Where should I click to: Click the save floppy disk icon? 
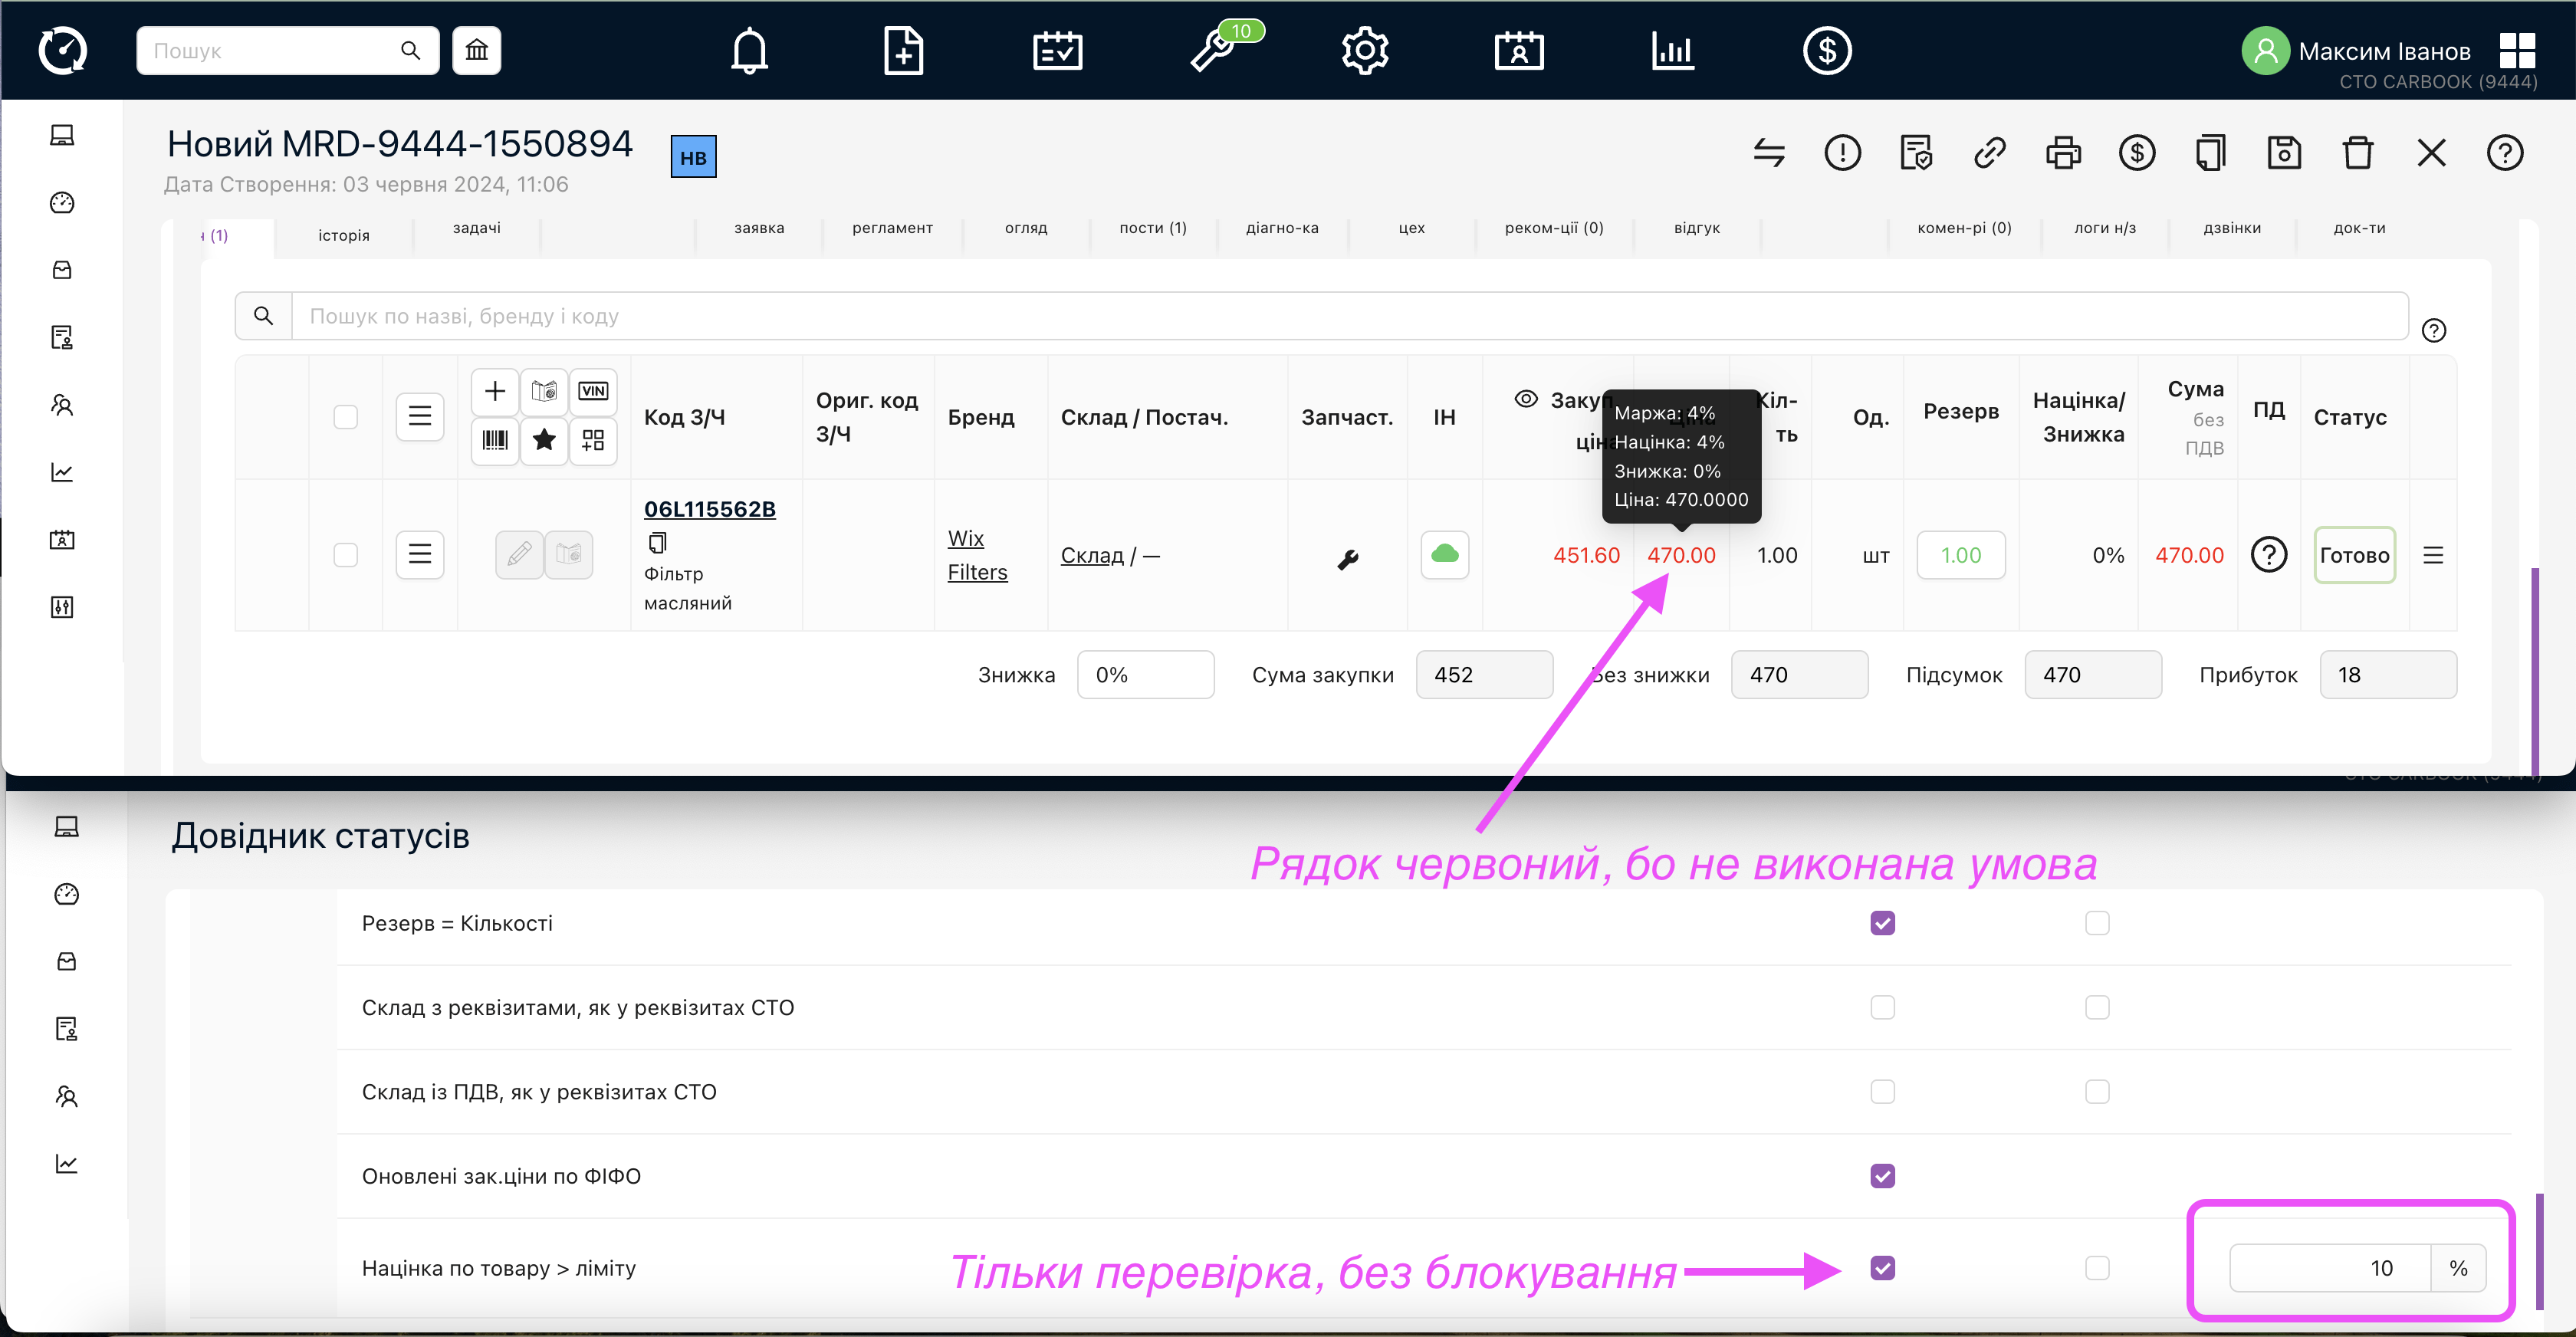(2284, 153)
